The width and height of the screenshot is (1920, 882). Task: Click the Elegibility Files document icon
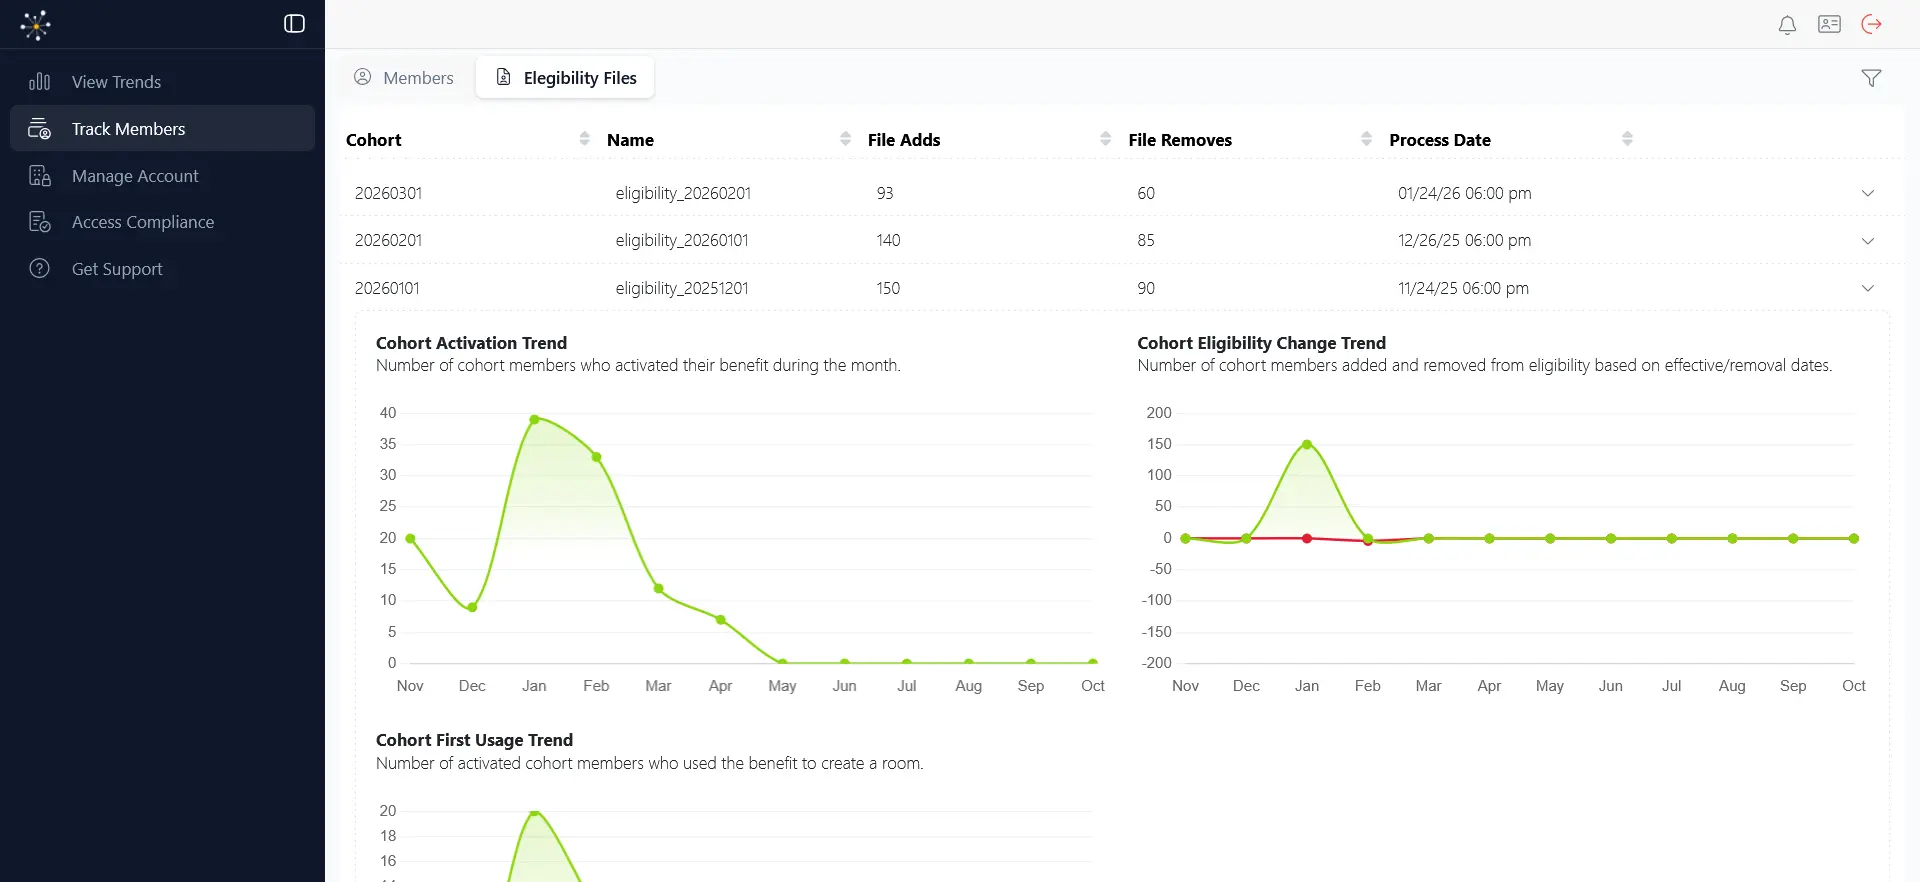tap(504, 77)
